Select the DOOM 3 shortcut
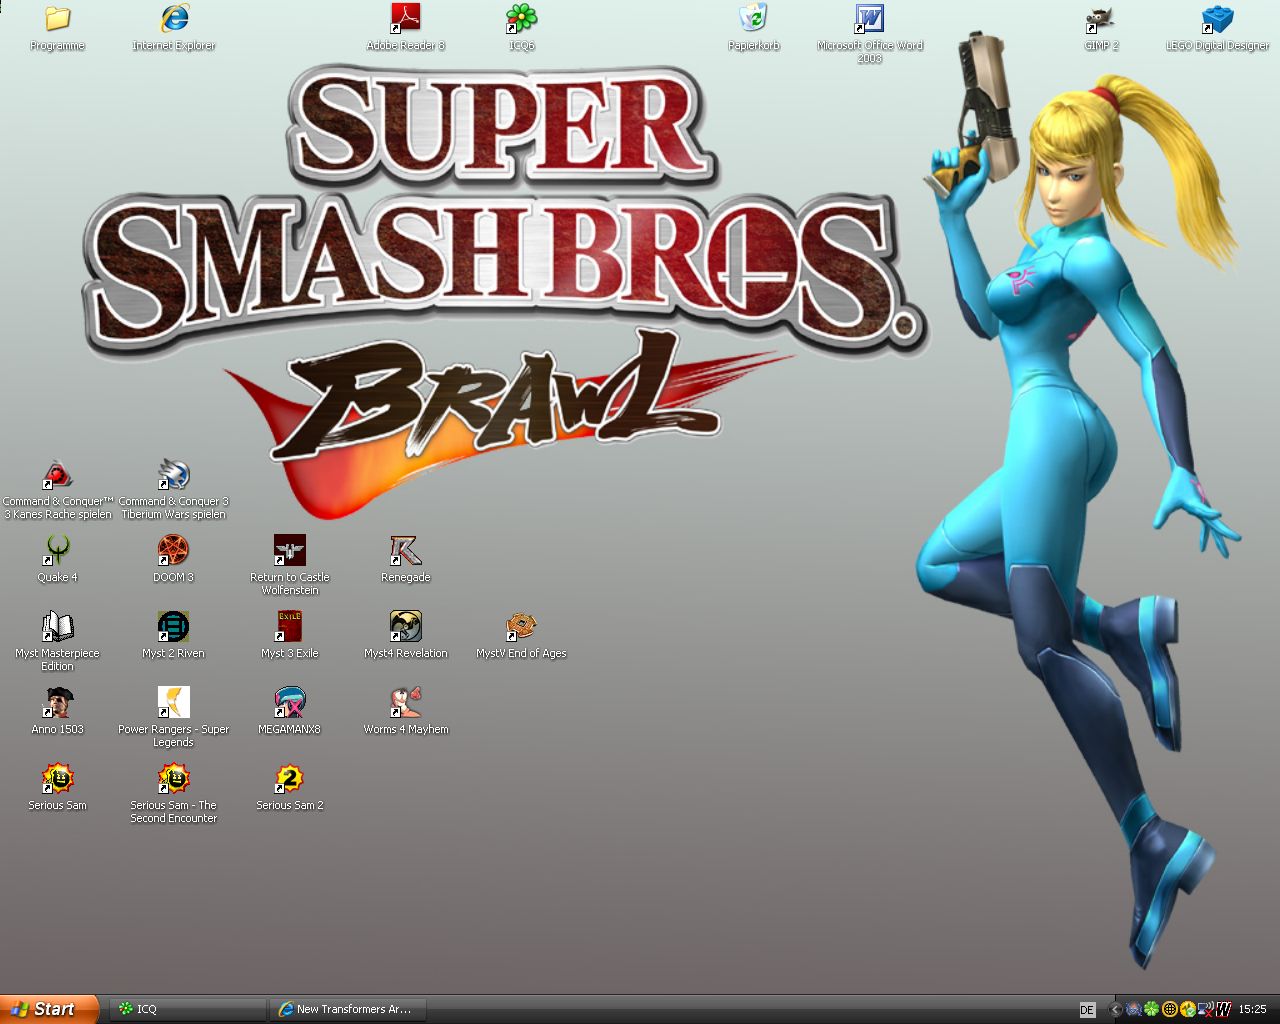The height and width of the screenshot is (1024, 1280). point(173,551)
